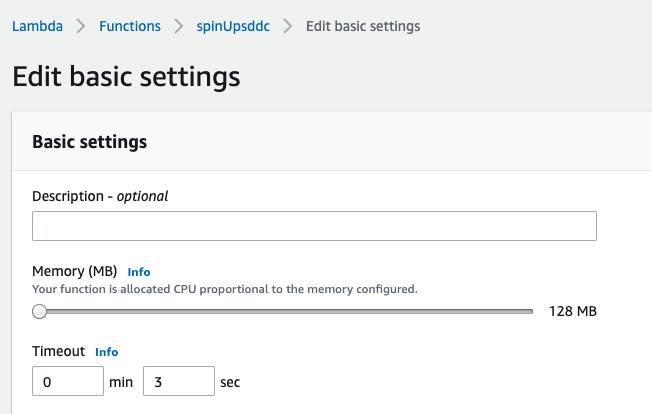Click the Description - optional label
The width and height of the screenshot is (652, 414).
[x=100, y=196]
